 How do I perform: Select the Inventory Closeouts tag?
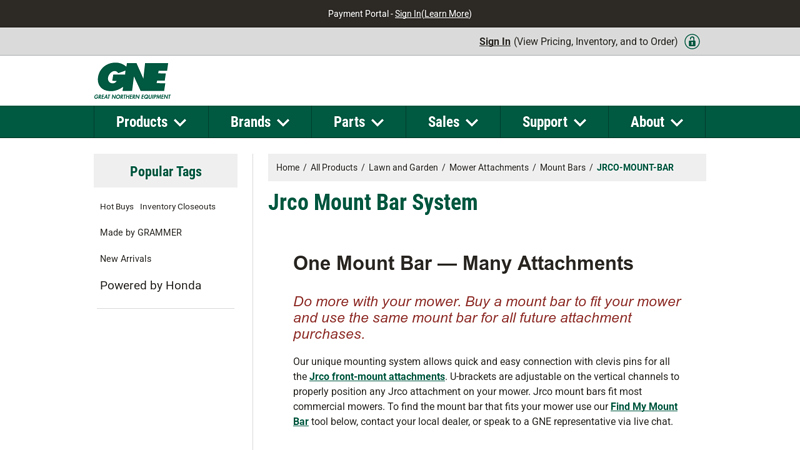coord(178,207)
